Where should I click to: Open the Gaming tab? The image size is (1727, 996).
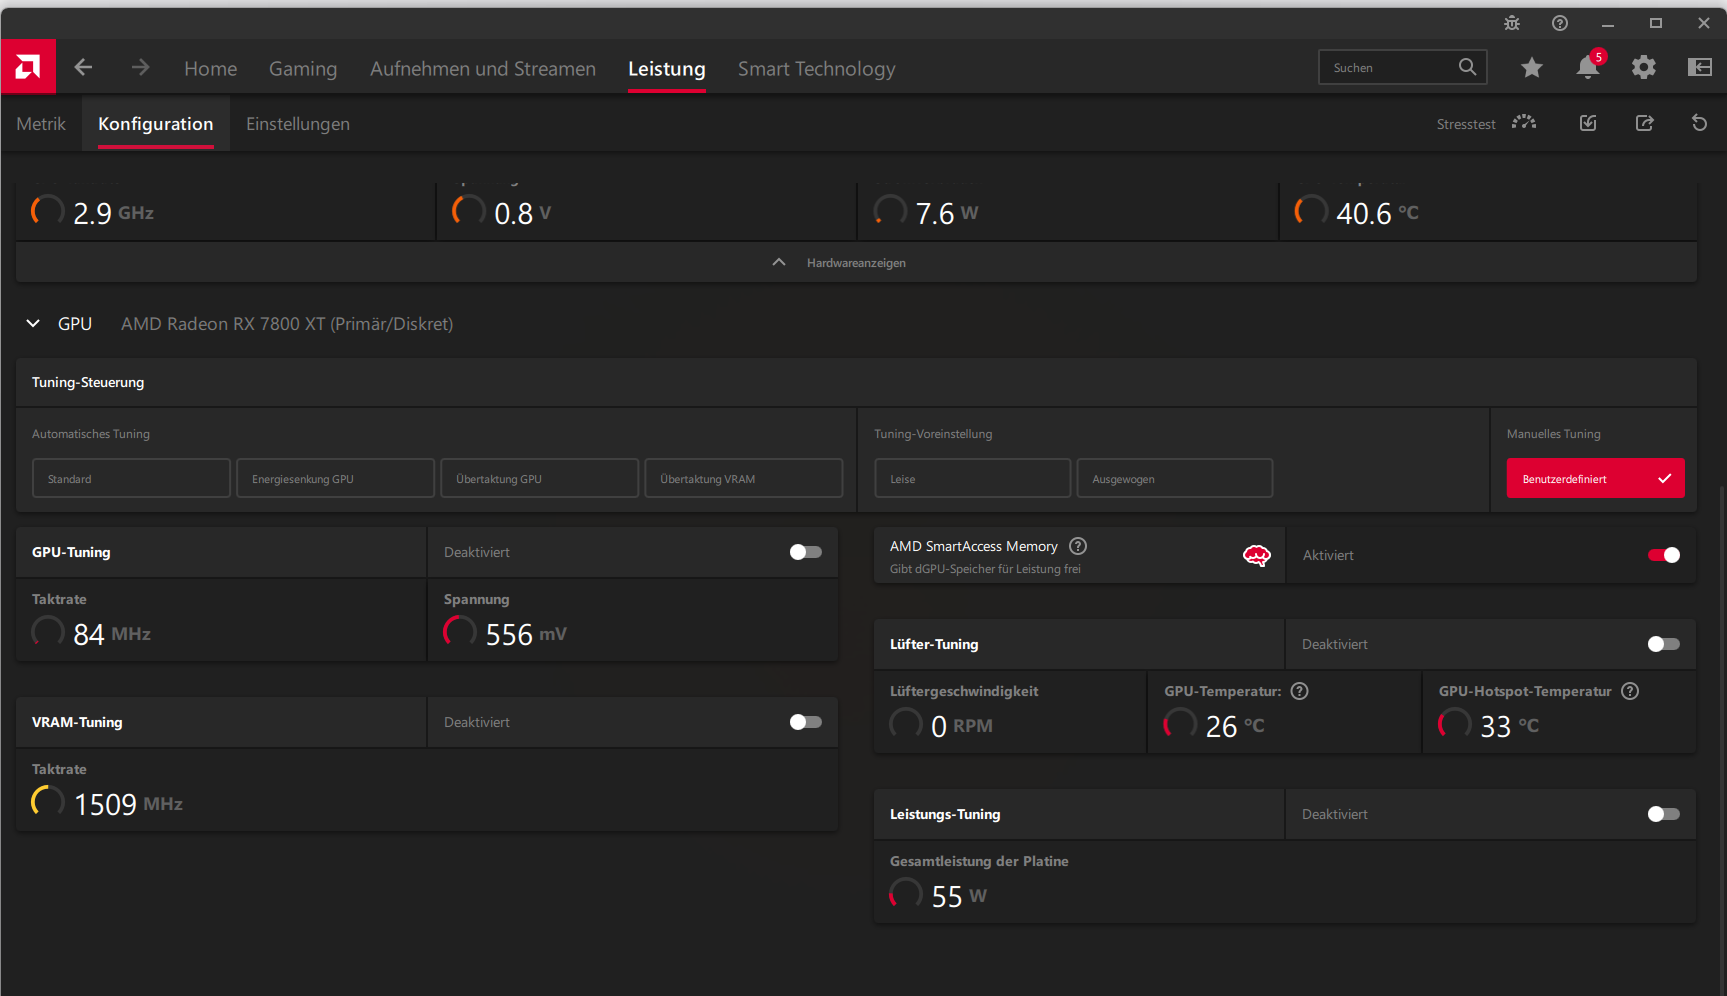303,68
